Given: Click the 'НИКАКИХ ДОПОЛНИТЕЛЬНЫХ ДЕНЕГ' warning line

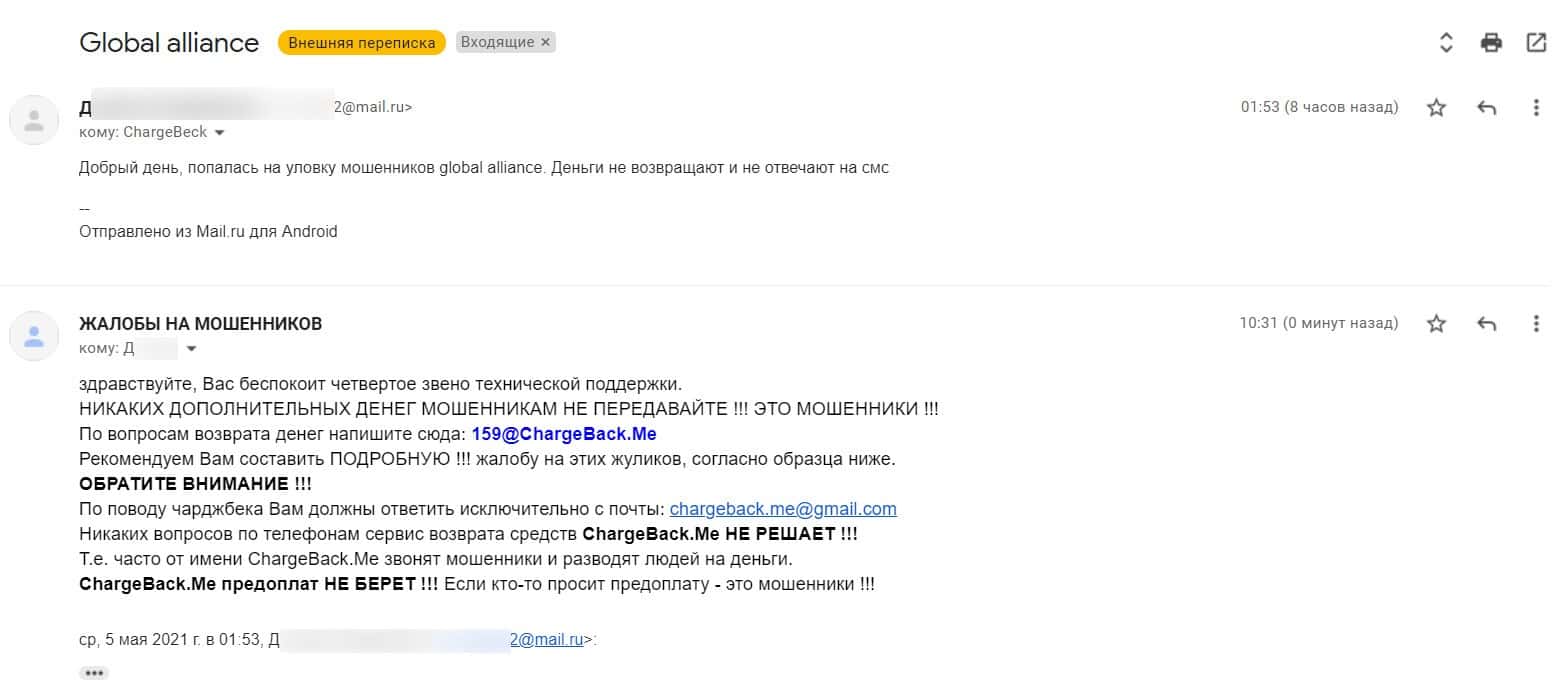Looking at the screenshot, I should click(x=509, y=409).
